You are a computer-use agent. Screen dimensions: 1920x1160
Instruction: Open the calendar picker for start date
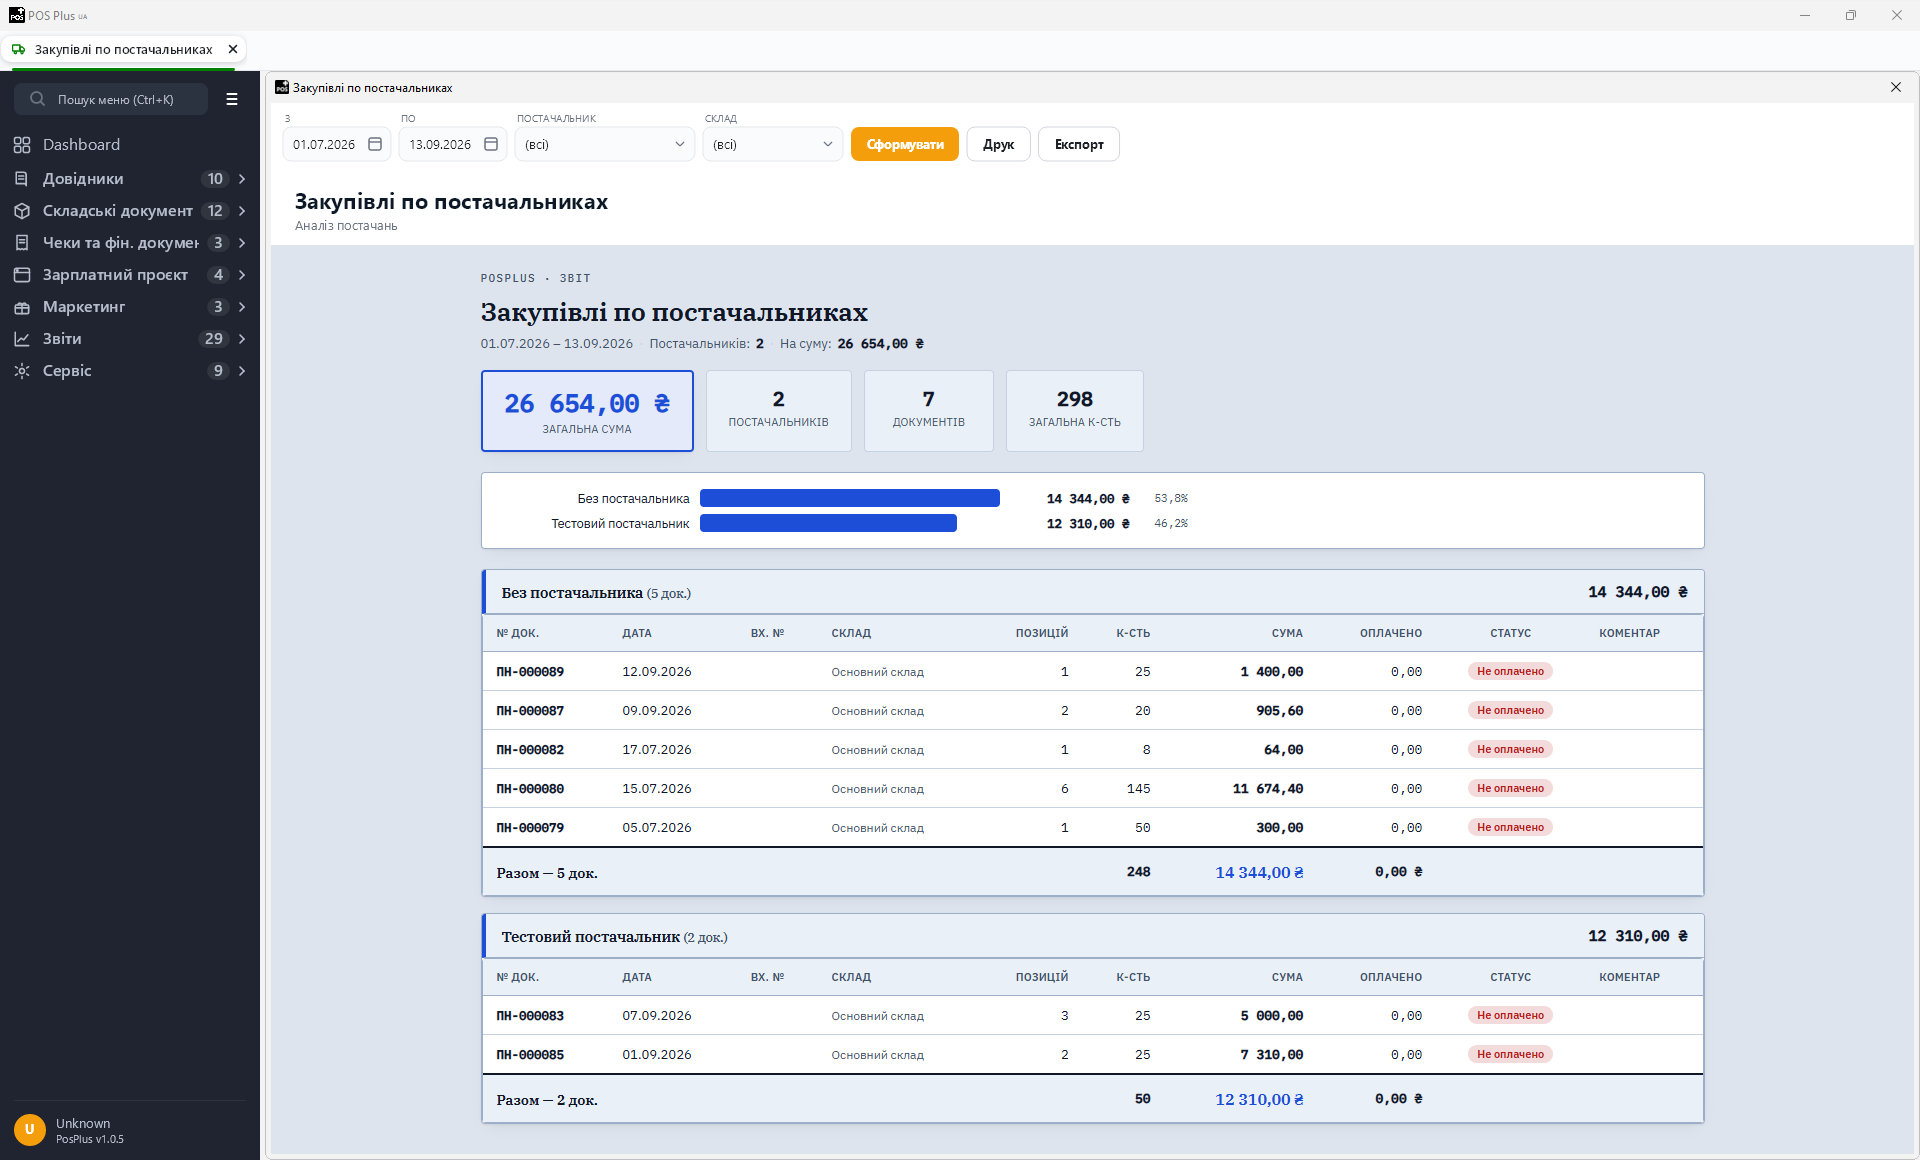[375, 144]
